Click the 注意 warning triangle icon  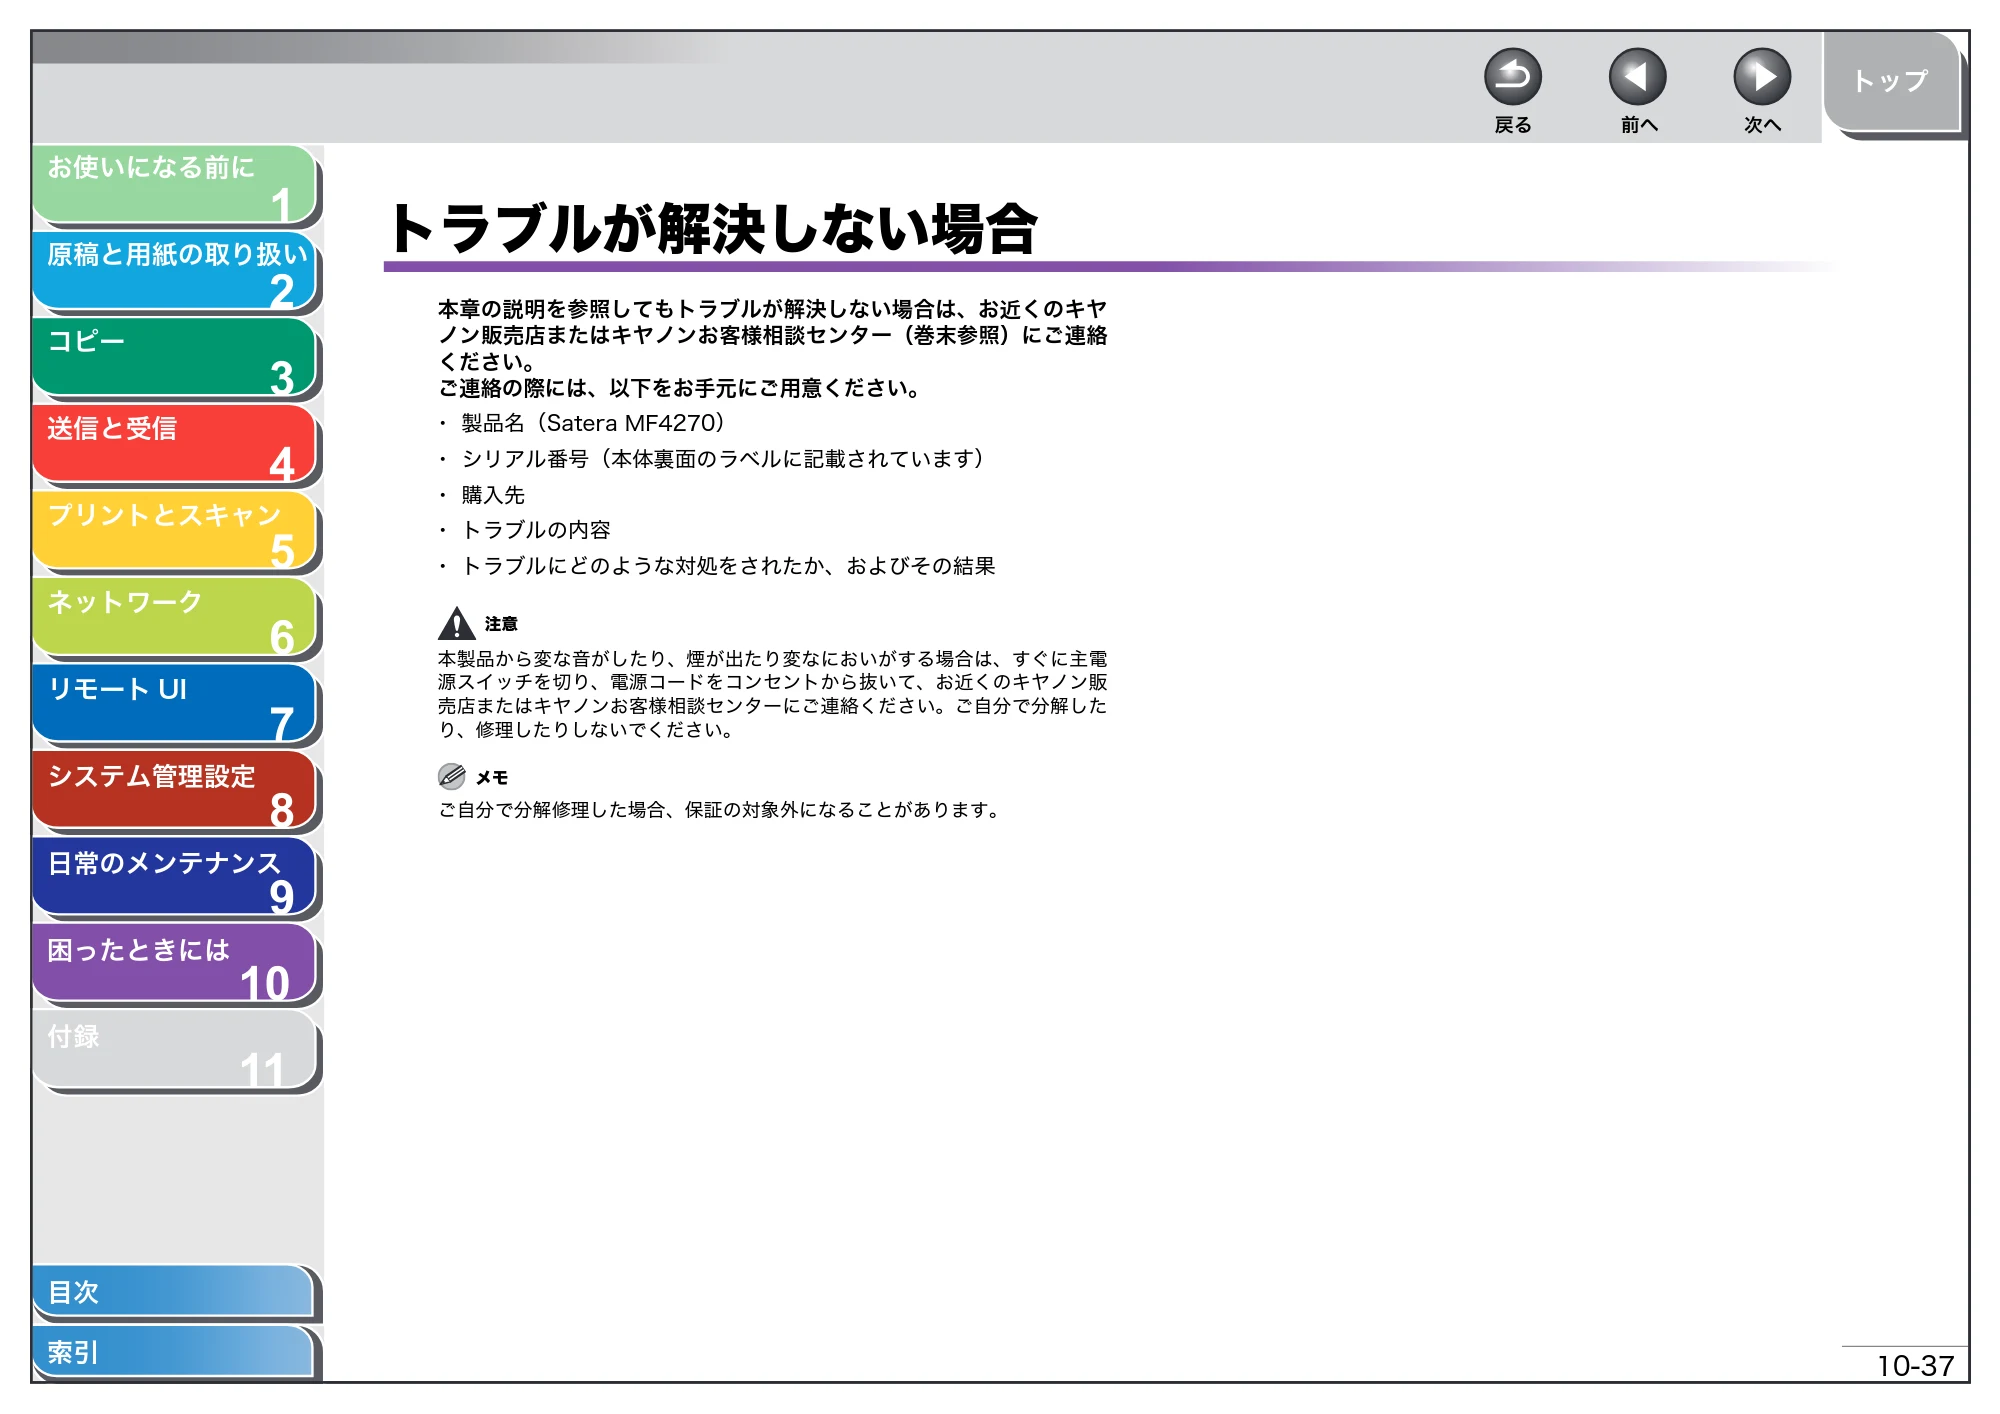(456, 623)
